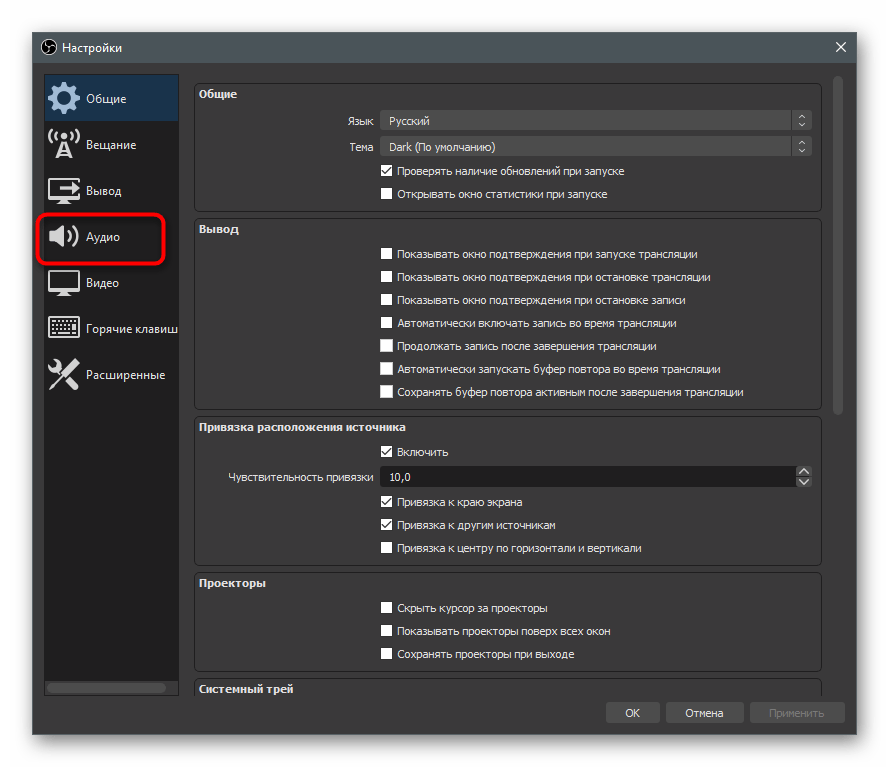Image resolution: width=889 pixels, height=767 pixels.
Task: Select the Видео monitor icon
Action: [x=64, y=283]
